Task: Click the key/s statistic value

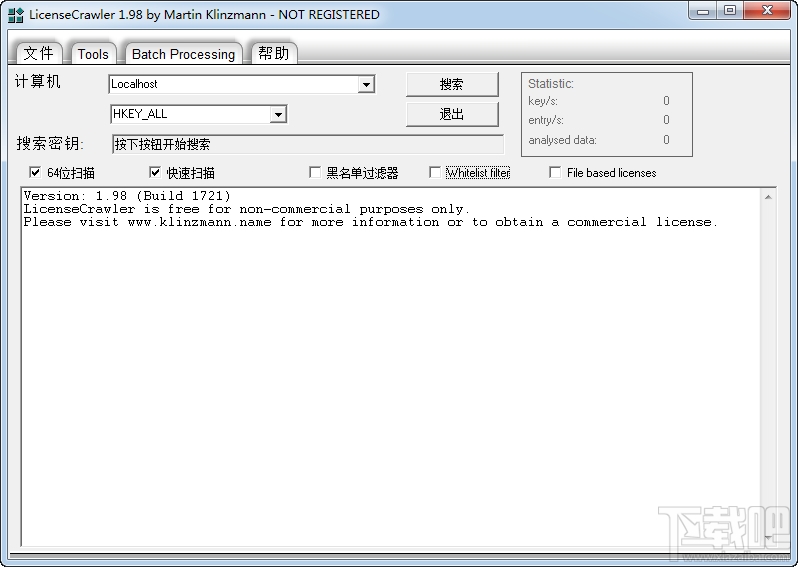Action: tap(666, 101)
